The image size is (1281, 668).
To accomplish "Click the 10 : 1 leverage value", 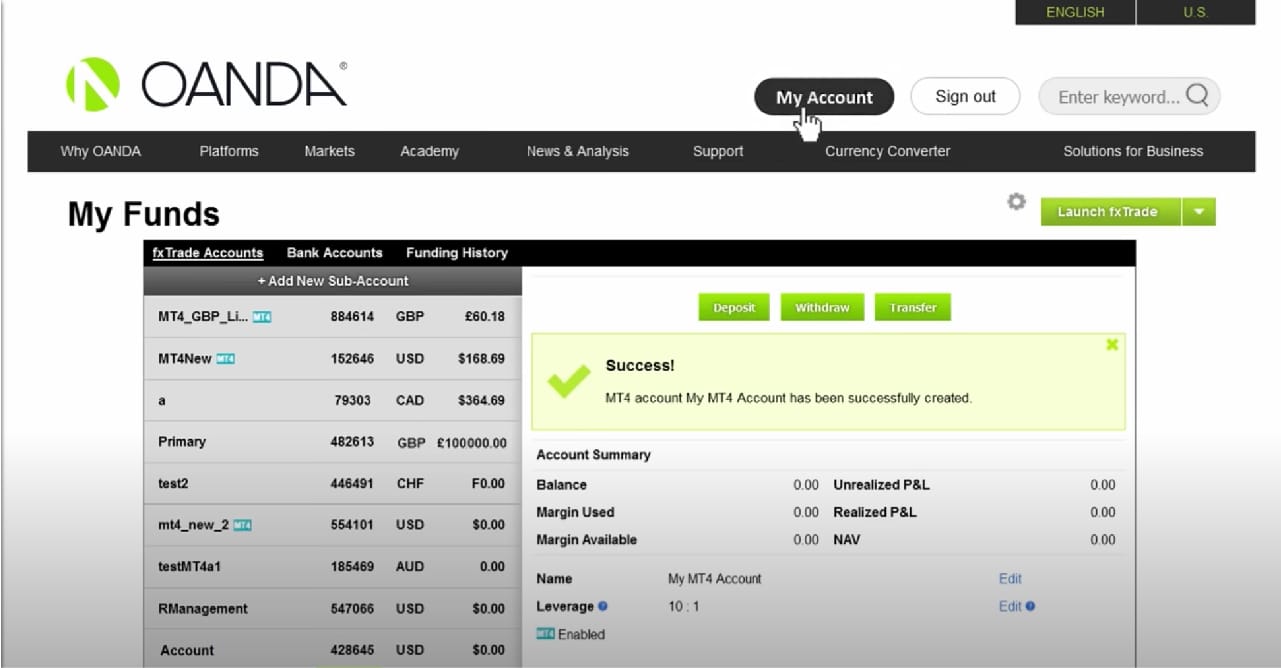I will (685, 606).
